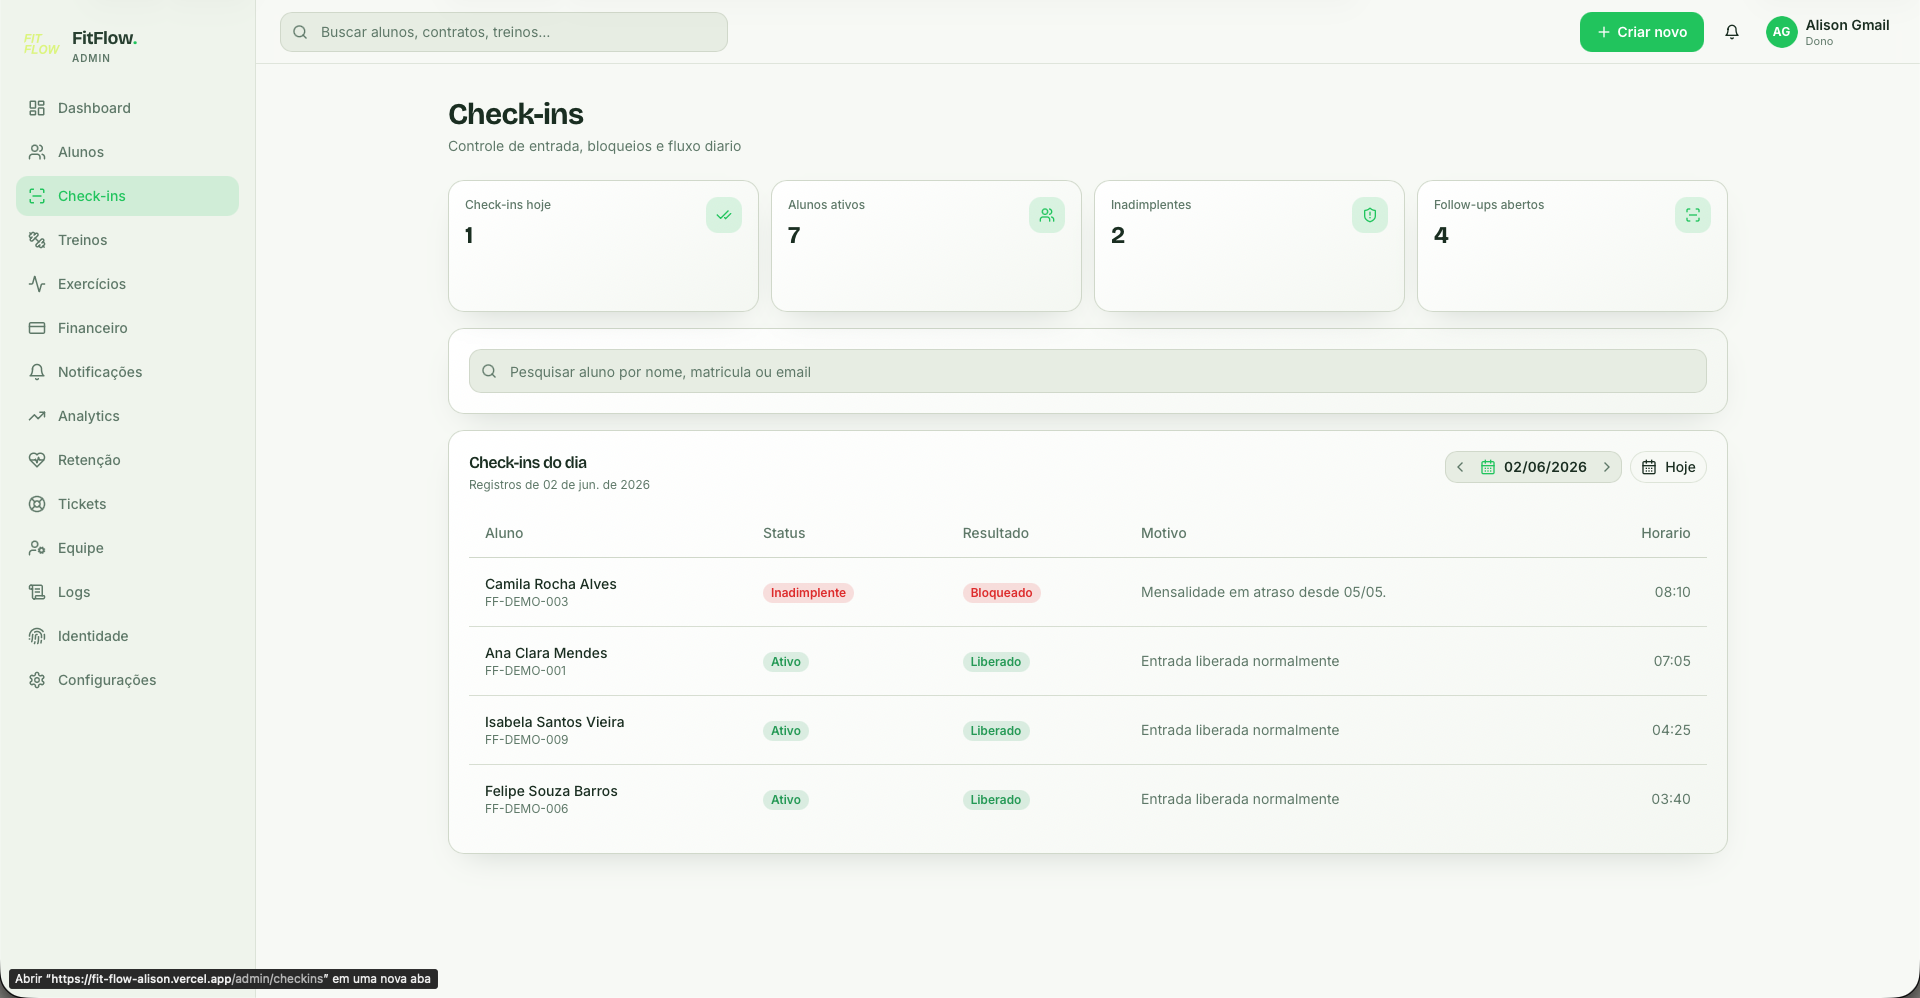
Task: Open the Inadimplentes stat card
Action: coord(1249,246)
